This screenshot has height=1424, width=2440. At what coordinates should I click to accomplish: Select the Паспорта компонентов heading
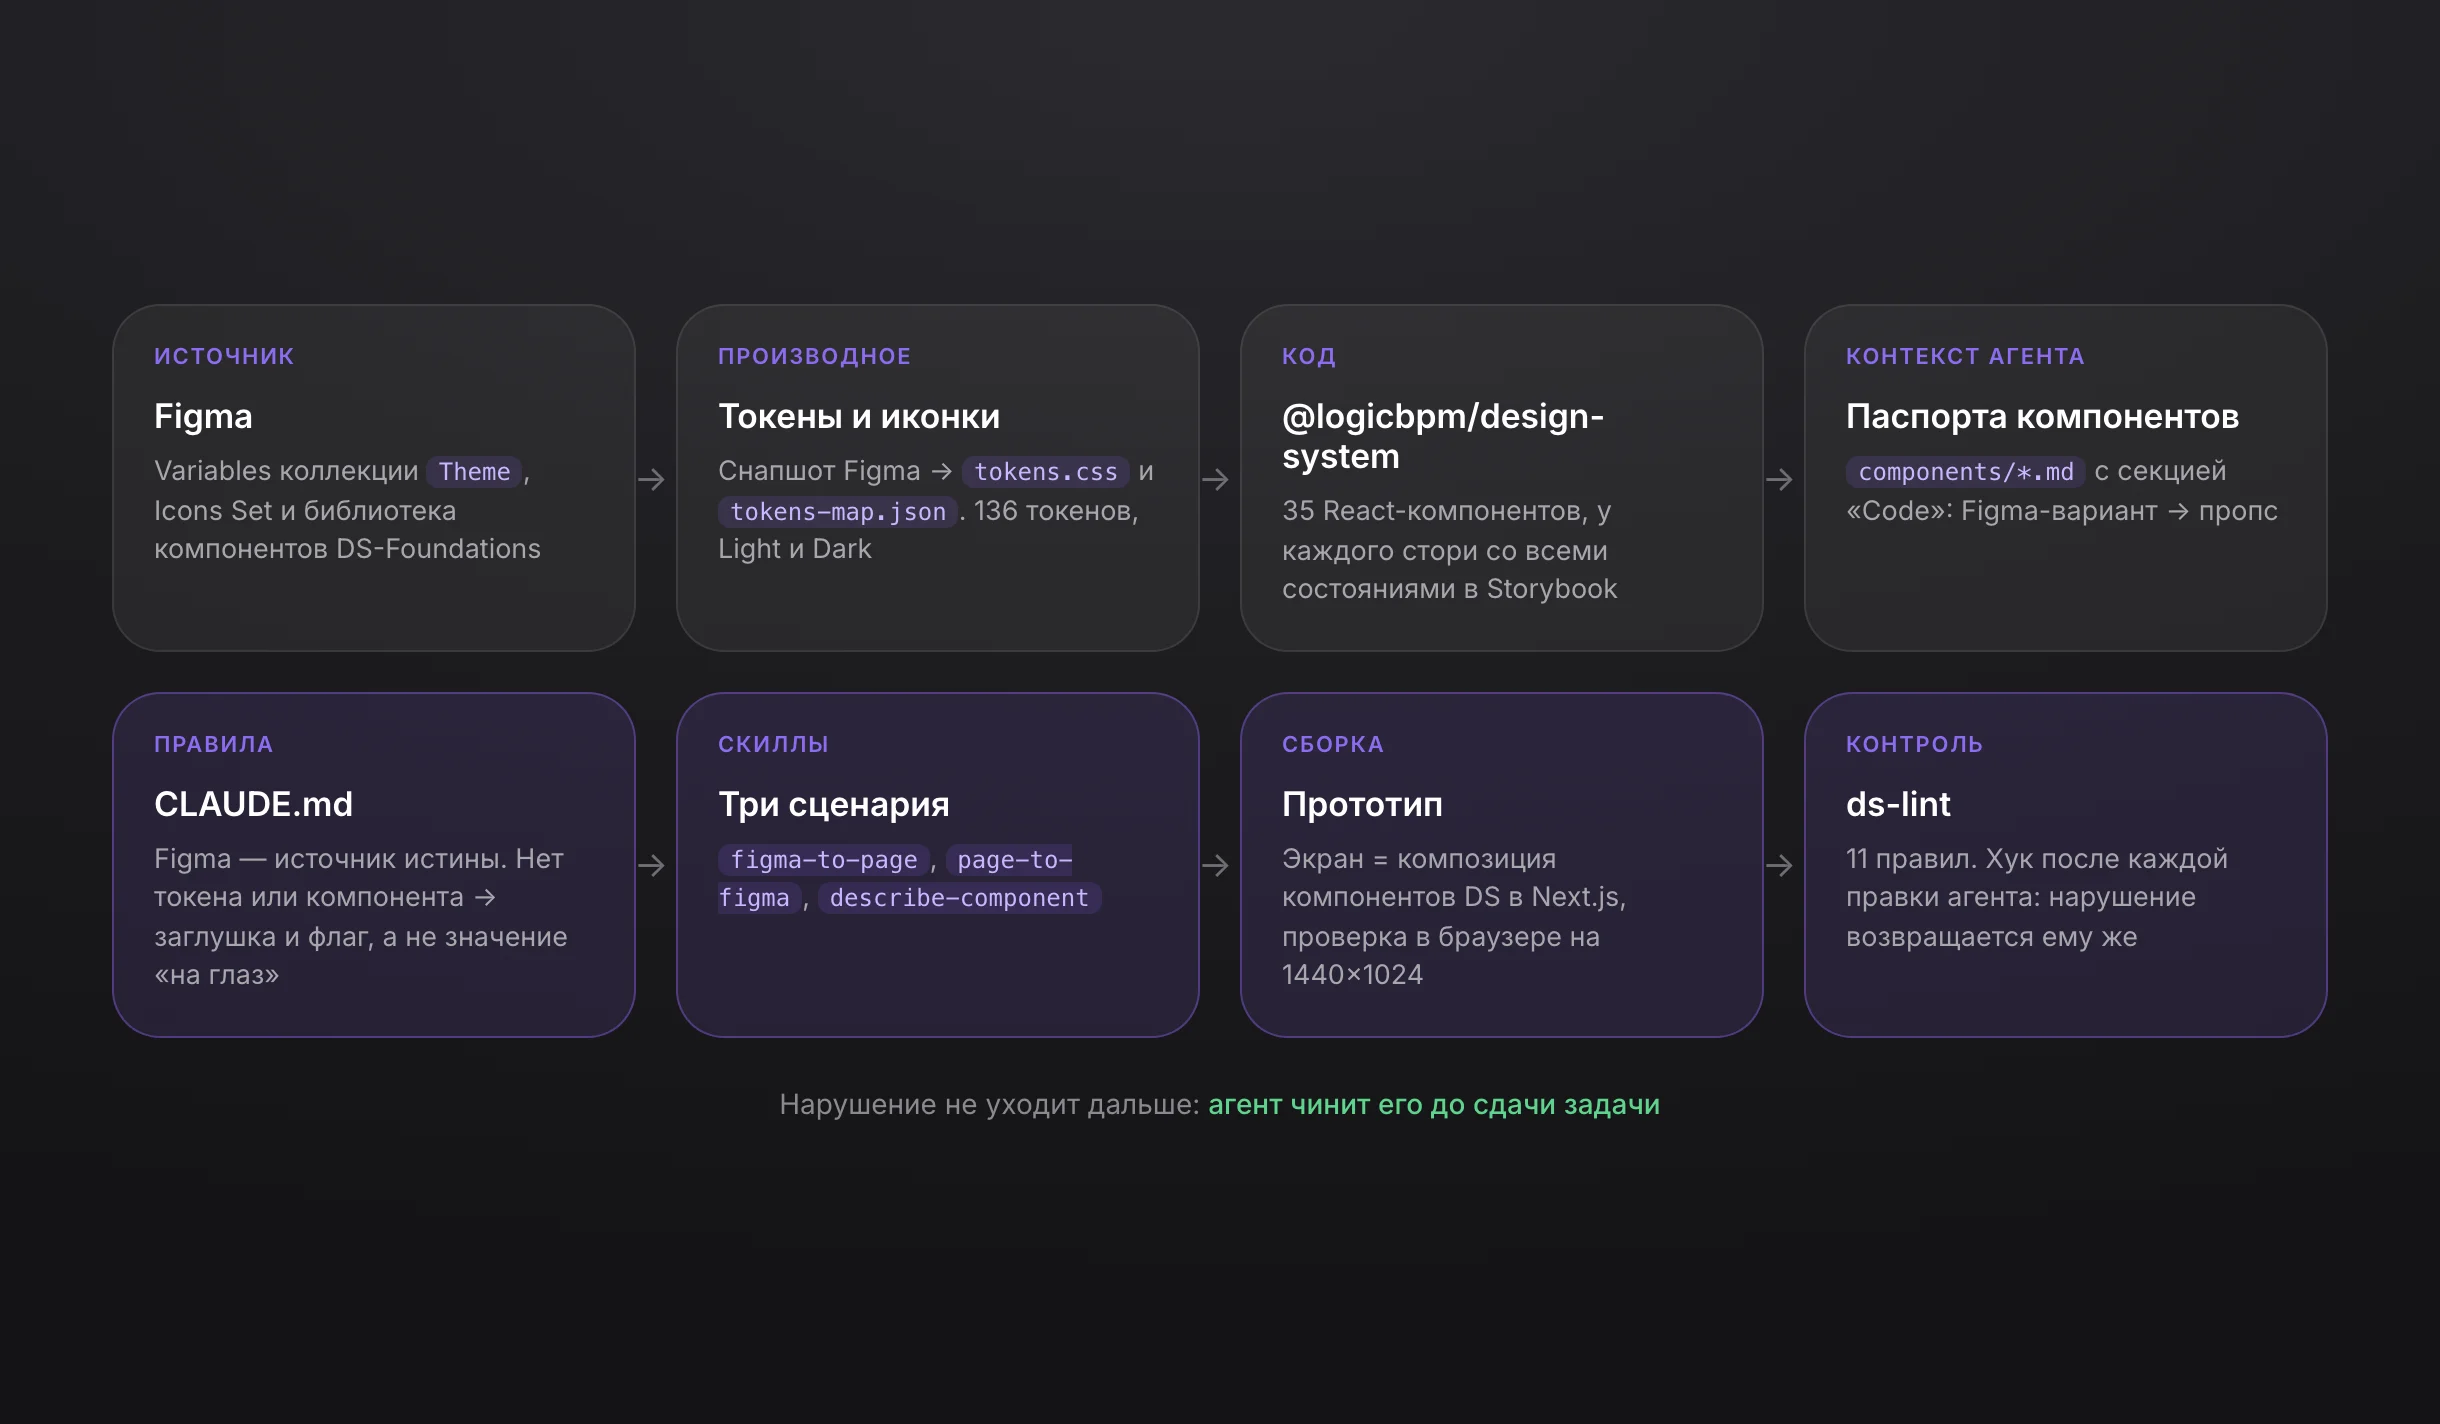pyautogui.click(x=2042, y=416)
